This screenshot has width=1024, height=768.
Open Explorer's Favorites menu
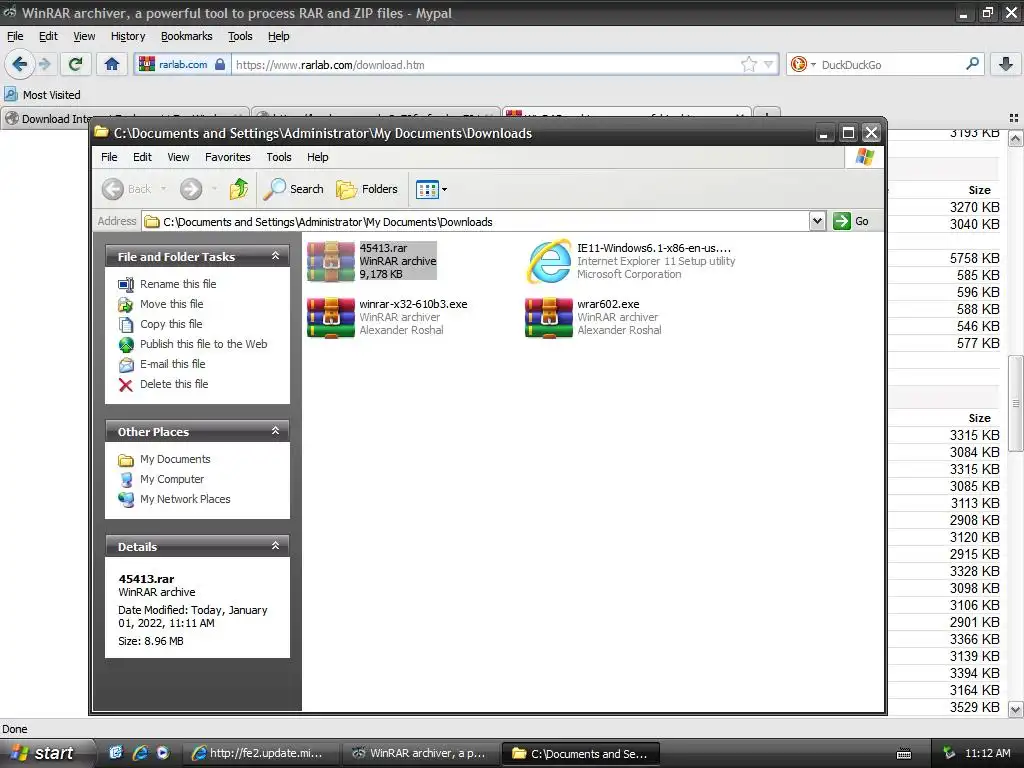pyautogui.click(x=227, y=157)
